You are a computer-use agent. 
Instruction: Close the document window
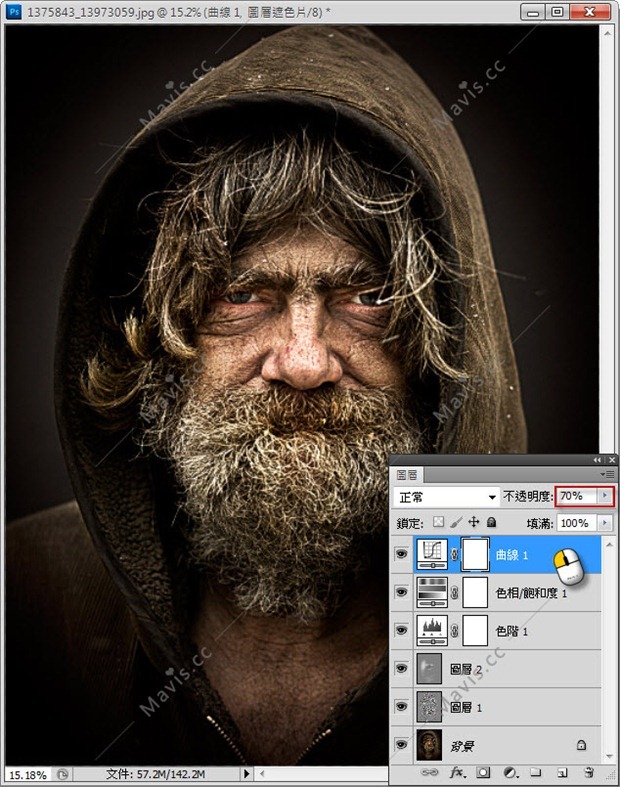coord(590,12)
